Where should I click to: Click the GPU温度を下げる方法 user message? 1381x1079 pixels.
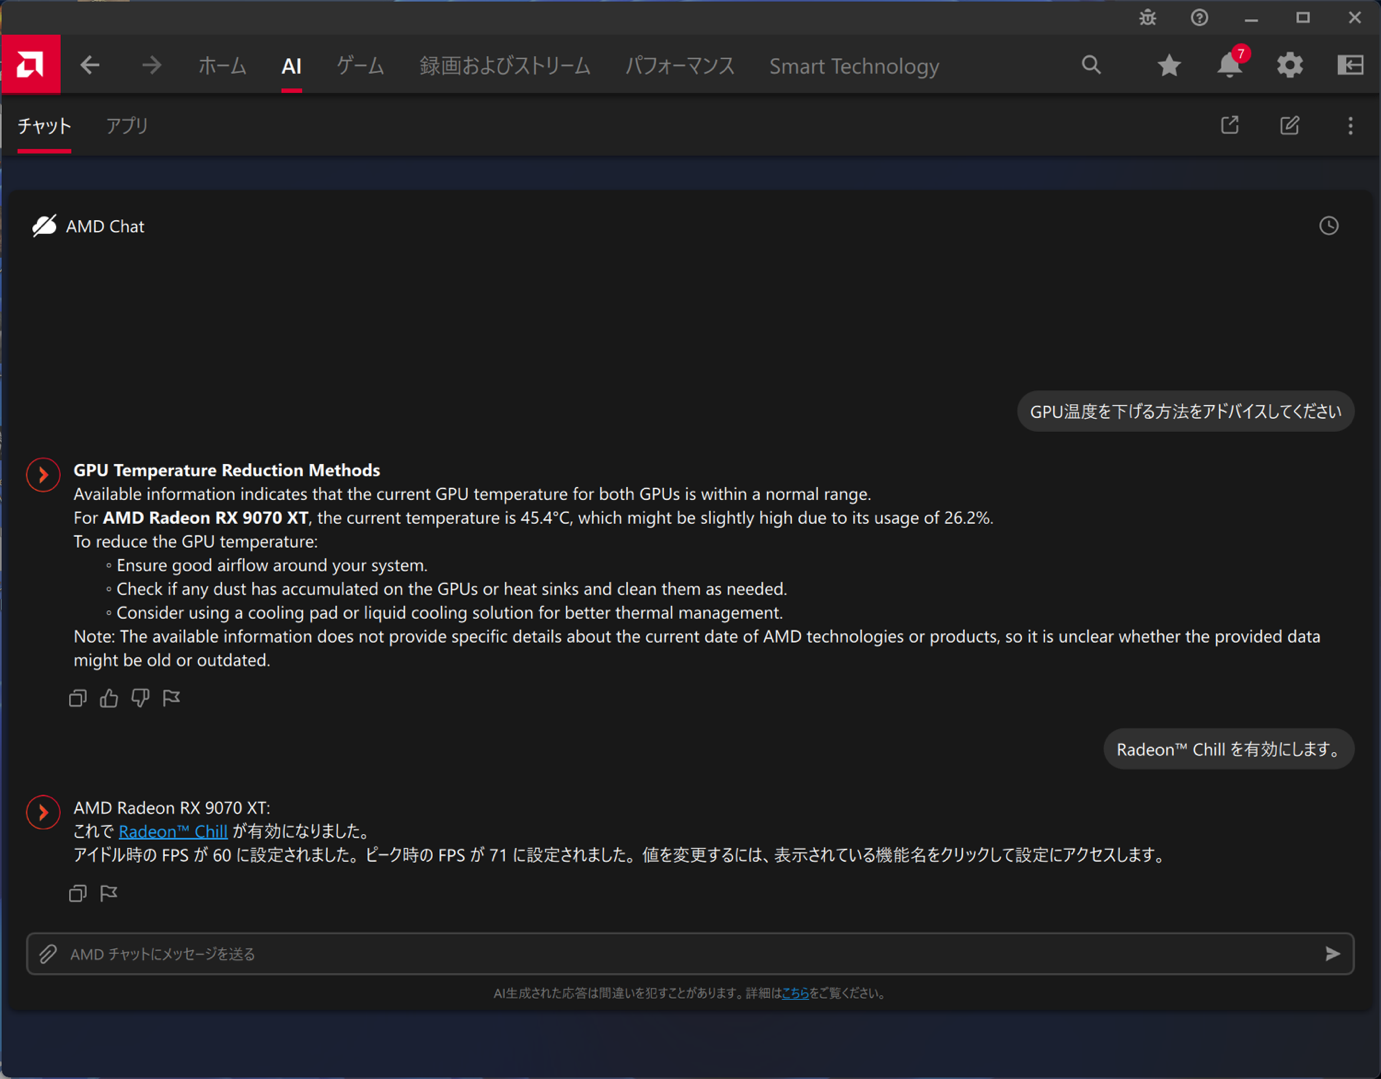point(1186,412)
